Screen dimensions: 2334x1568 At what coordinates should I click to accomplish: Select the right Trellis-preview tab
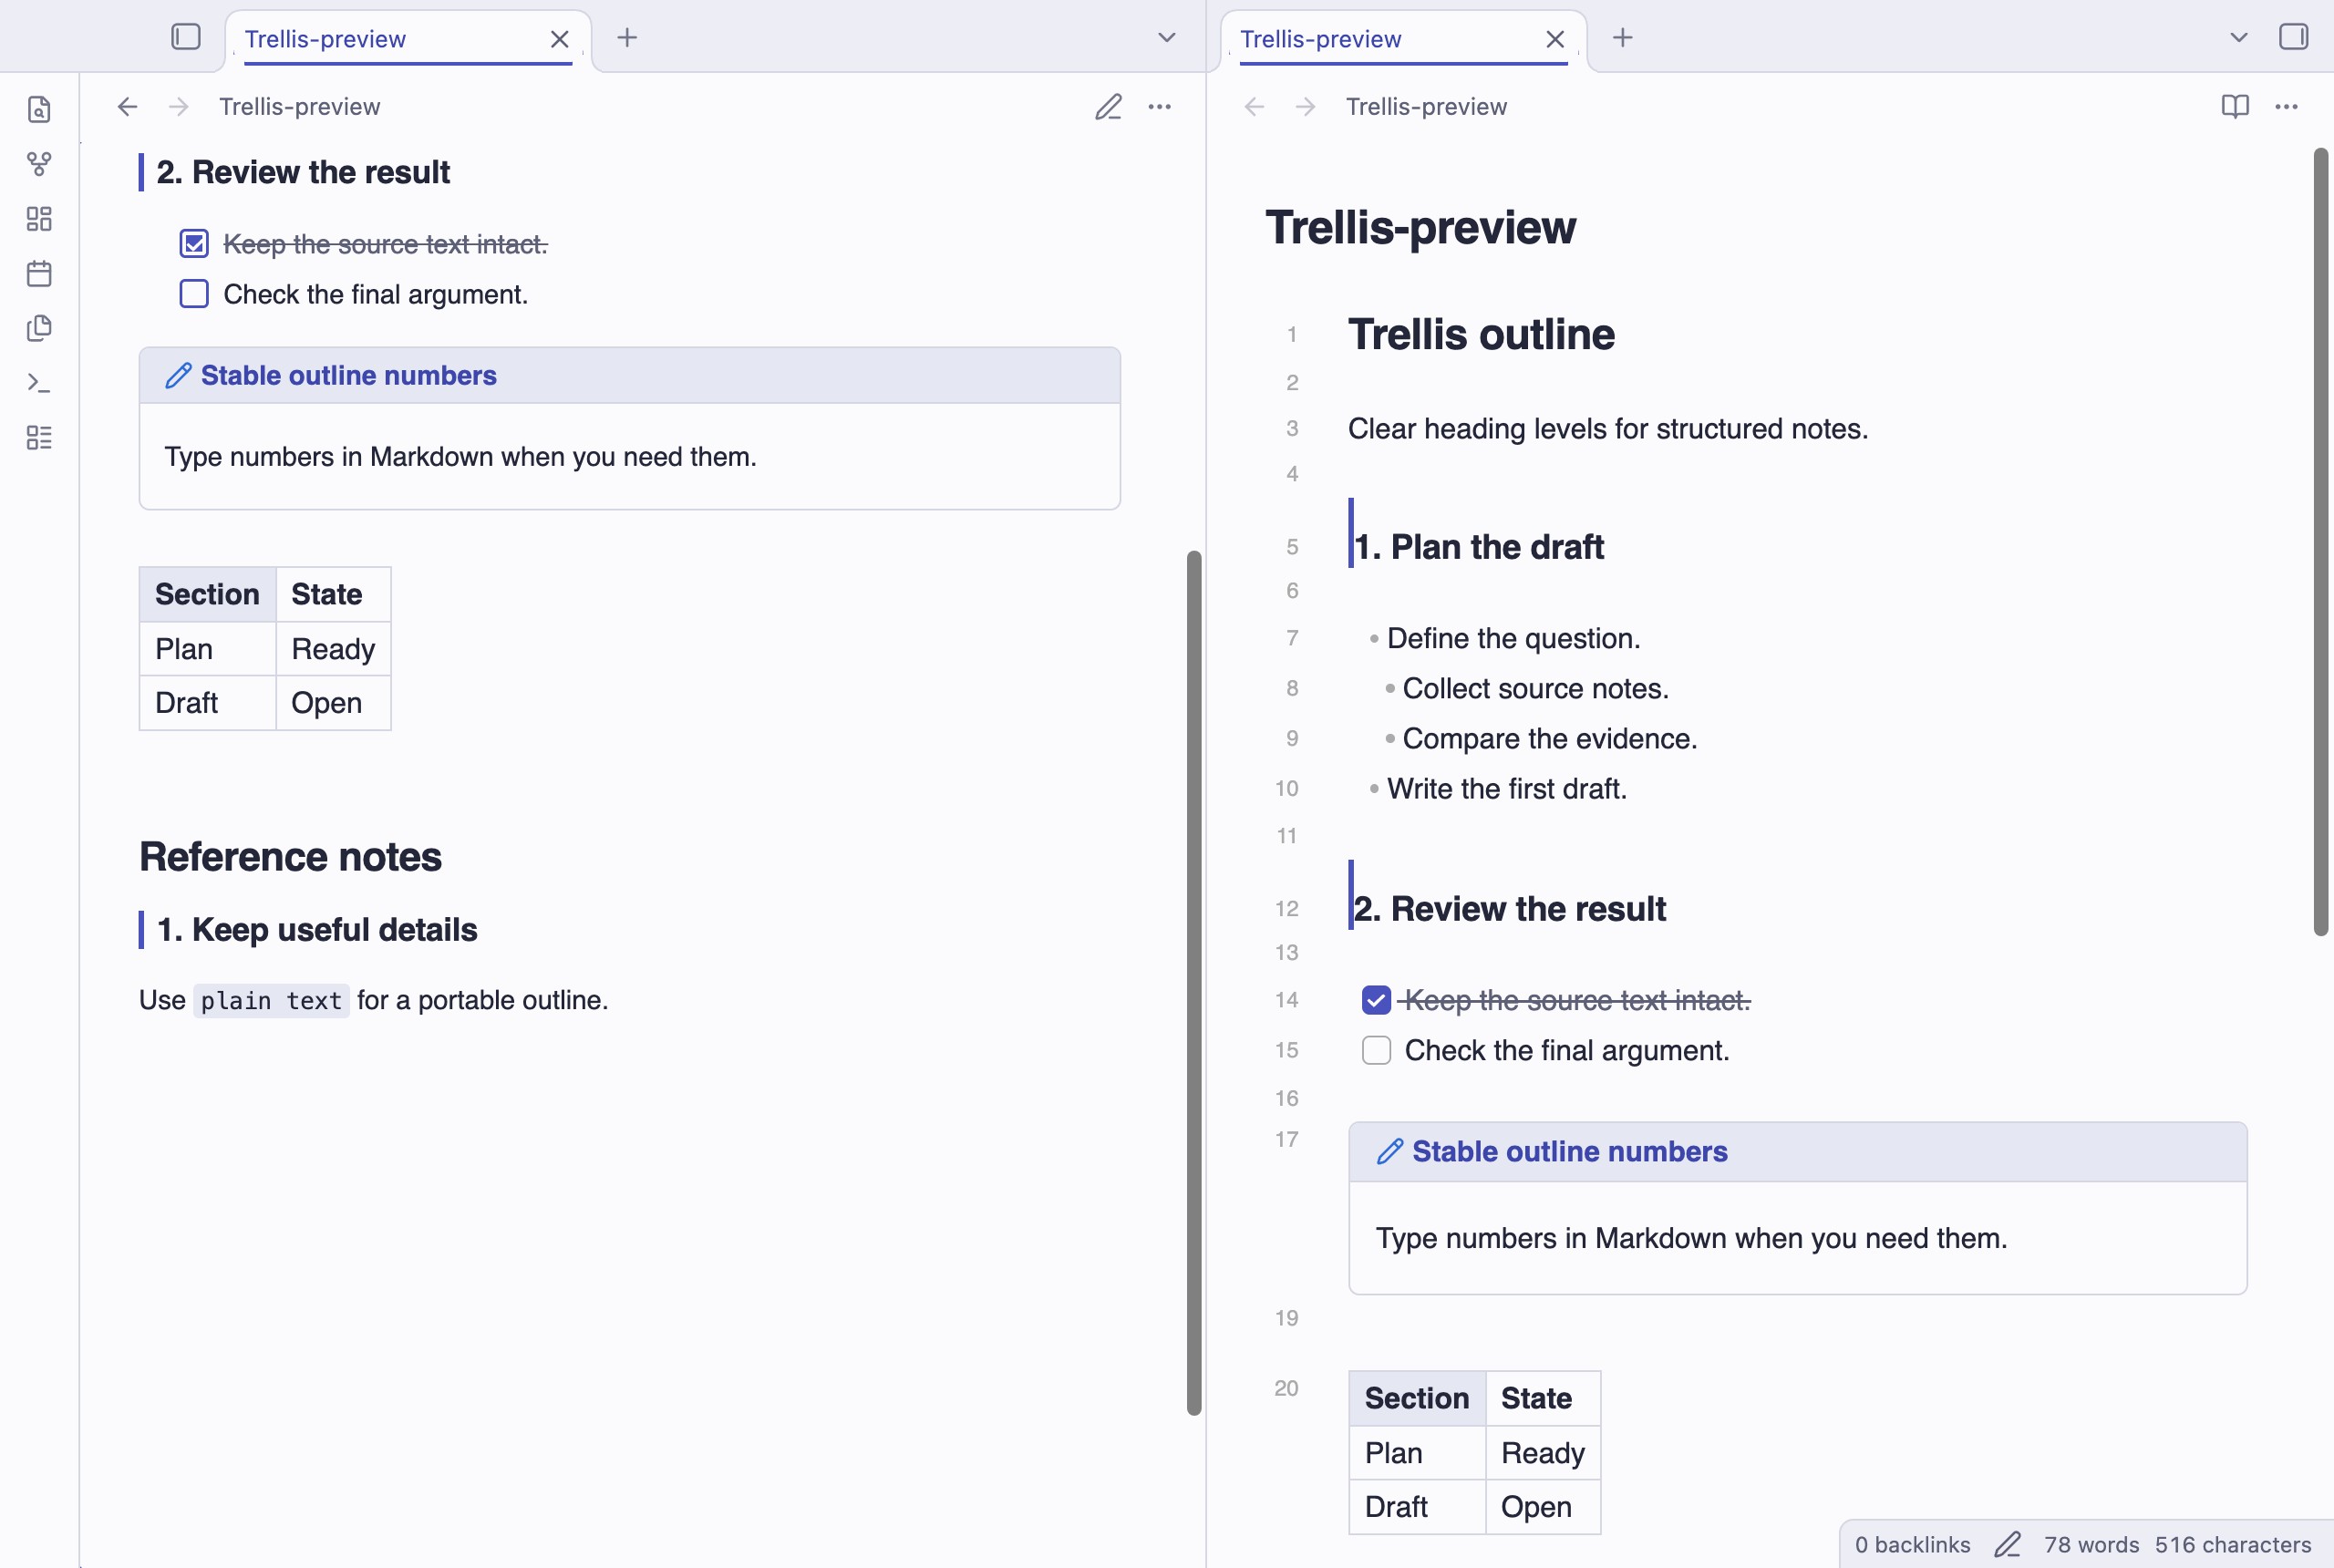[1403, 39]
